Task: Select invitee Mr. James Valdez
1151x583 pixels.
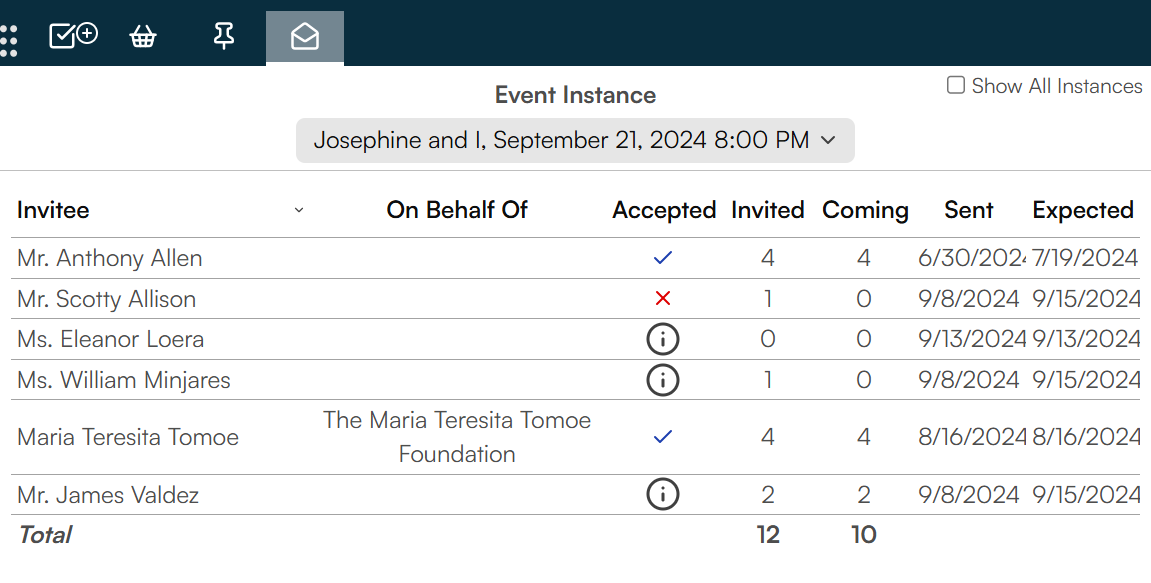Action: [108, 494]
